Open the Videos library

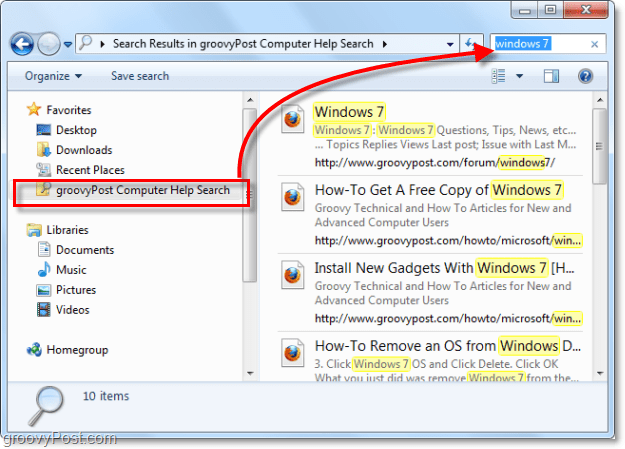73,309
